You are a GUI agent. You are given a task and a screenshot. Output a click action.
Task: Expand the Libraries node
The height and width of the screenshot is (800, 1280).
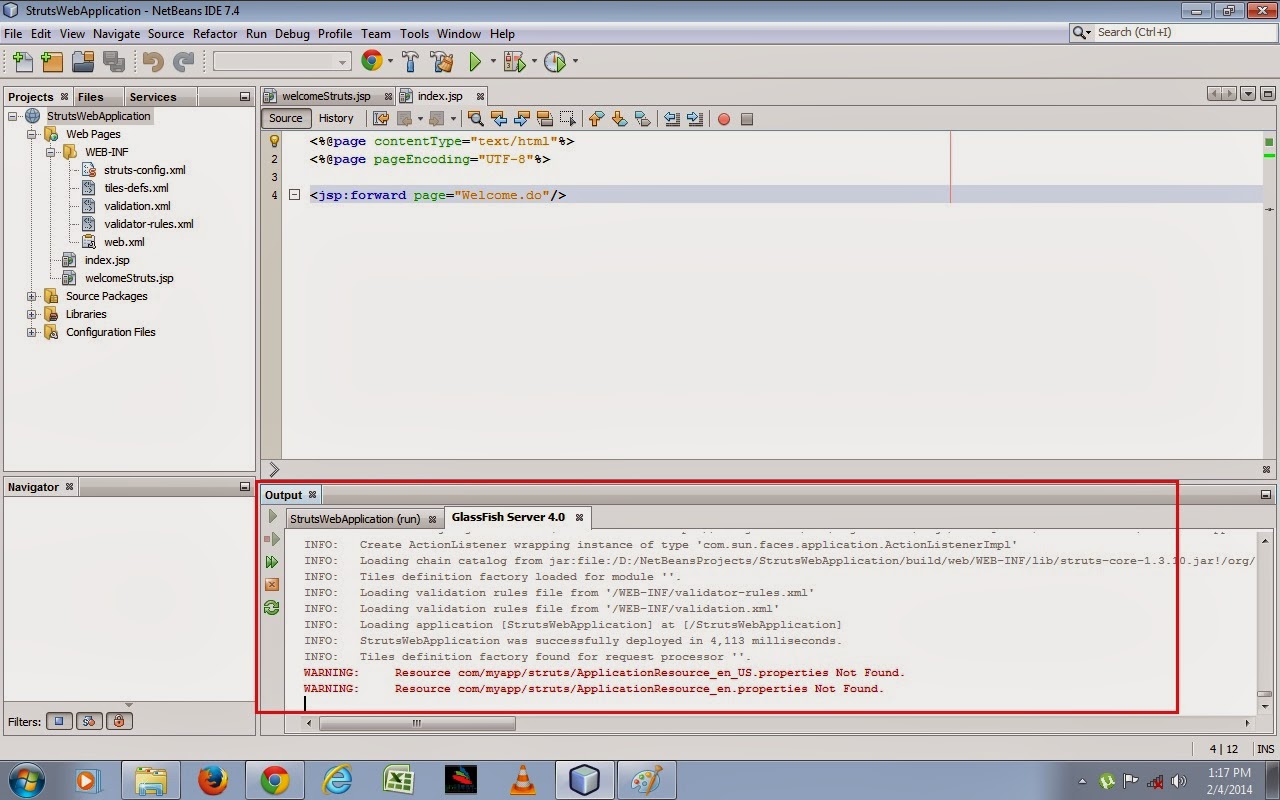click(x=32, y=314)
